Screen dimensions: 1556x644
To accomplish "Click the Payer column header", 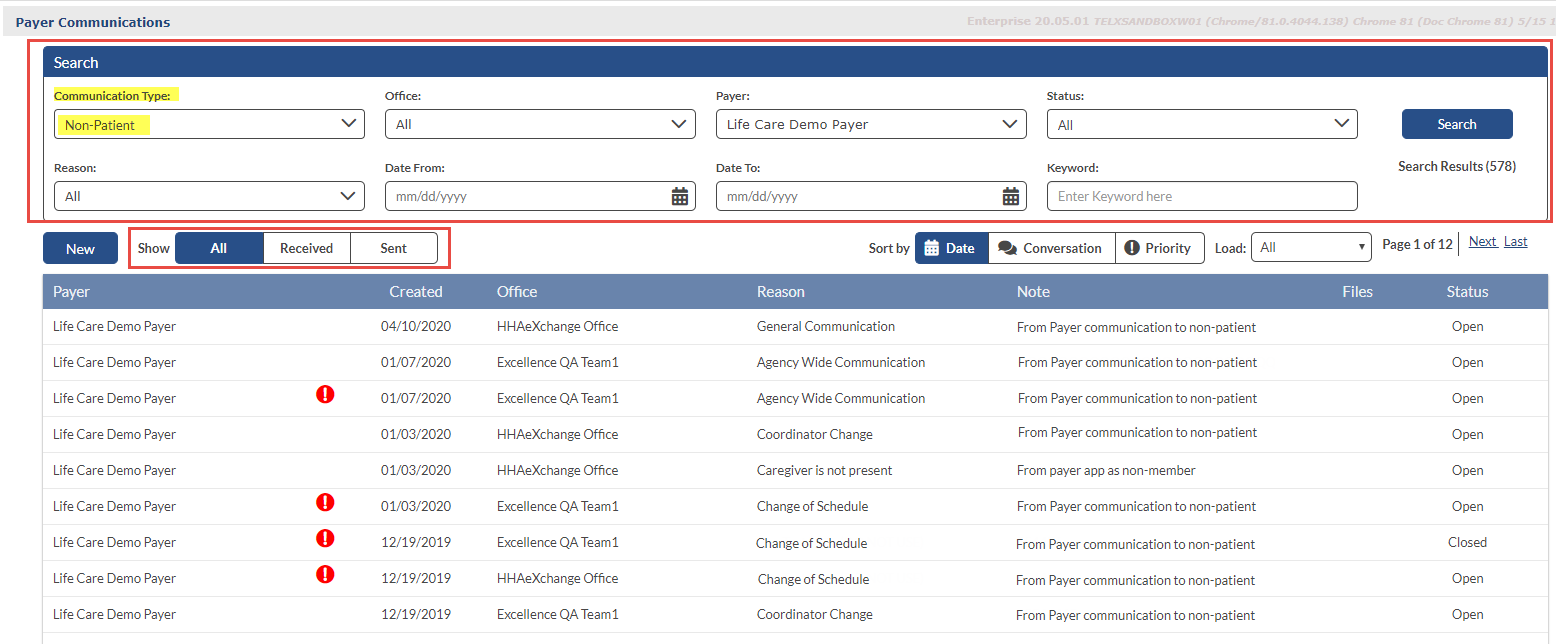I will point(72,292).
